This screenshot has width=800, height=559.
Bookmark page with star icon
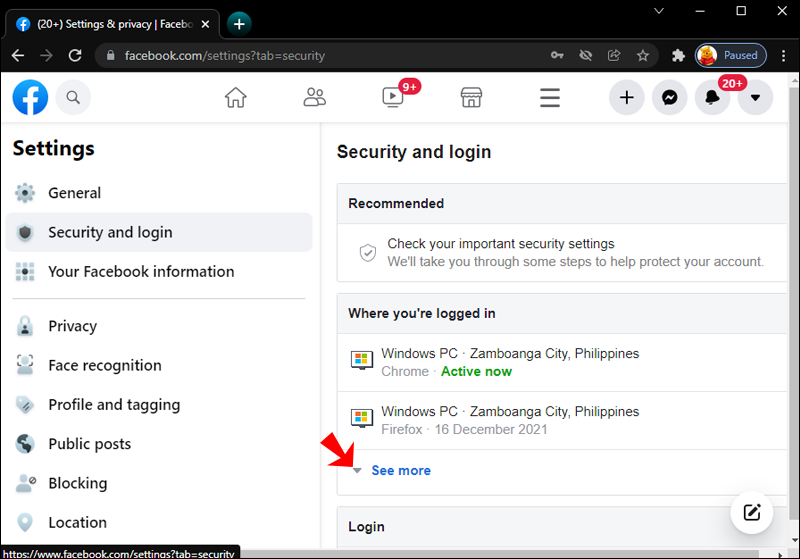click(x=643, y=56)
